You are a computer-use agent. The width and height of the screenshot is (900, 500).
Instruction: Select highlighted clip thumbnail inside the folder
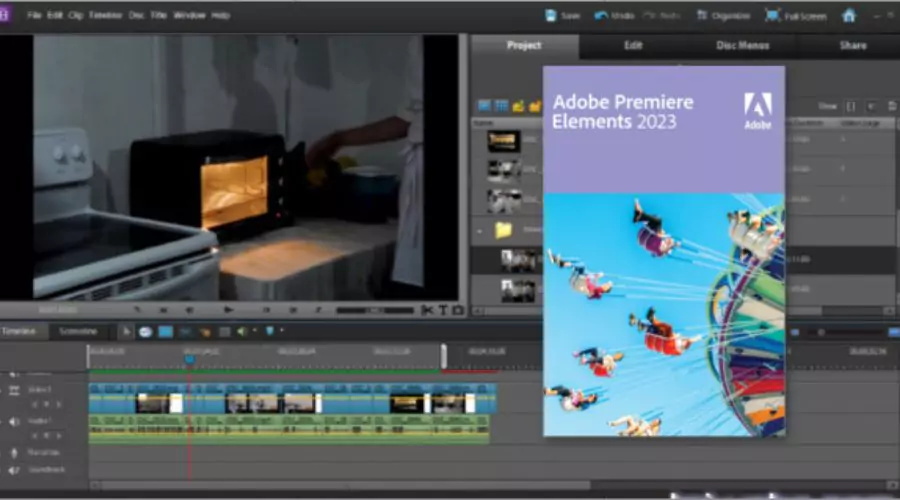pos(517,261)
